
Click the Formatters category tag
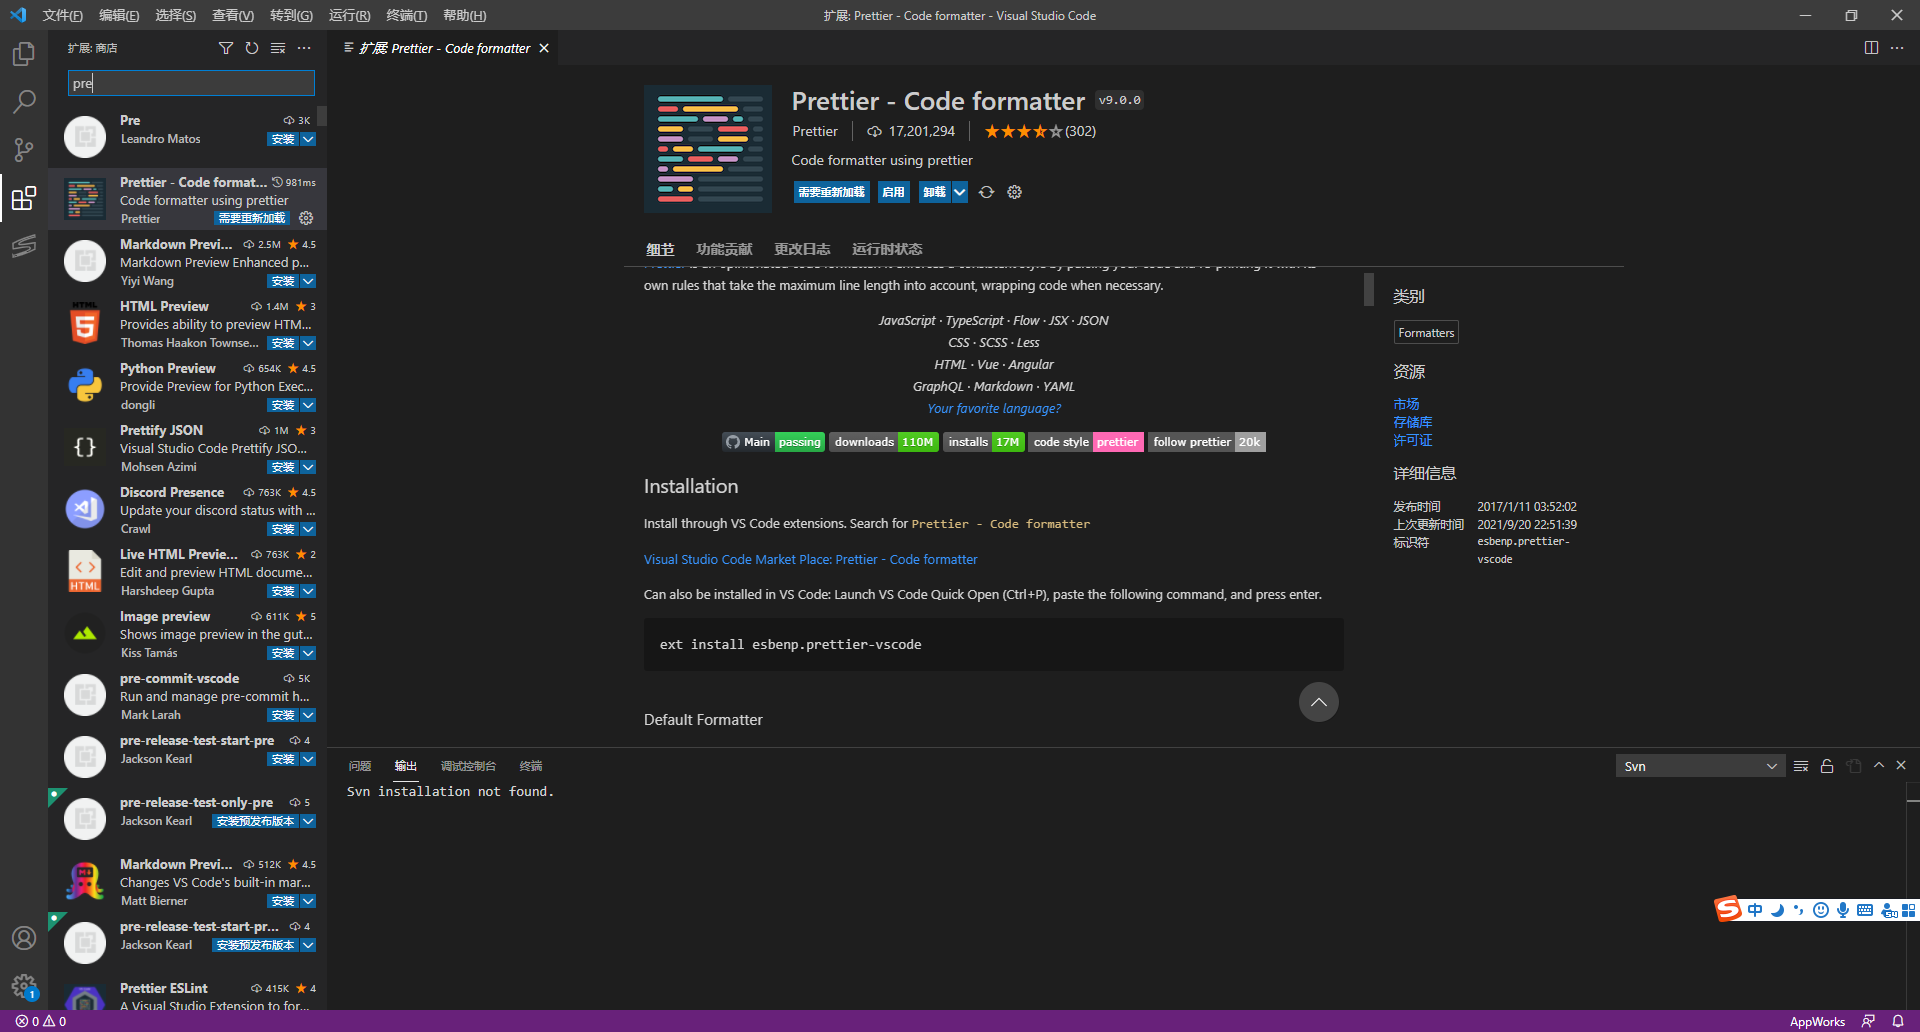1426,332
